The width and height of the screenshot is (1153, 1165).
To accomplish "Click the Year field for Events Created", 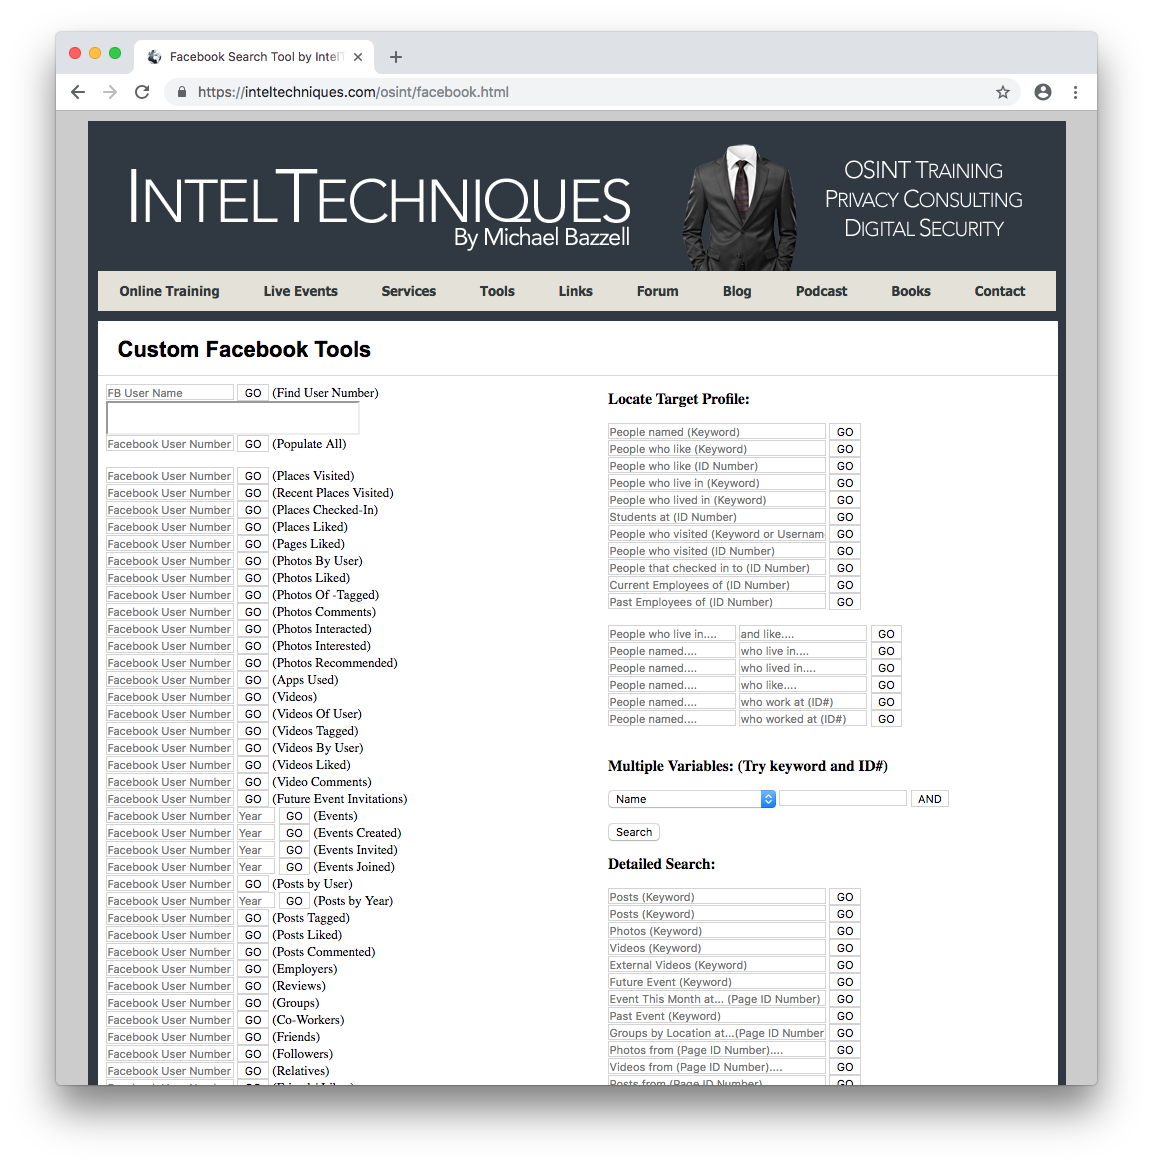I will tap(256, 834).
